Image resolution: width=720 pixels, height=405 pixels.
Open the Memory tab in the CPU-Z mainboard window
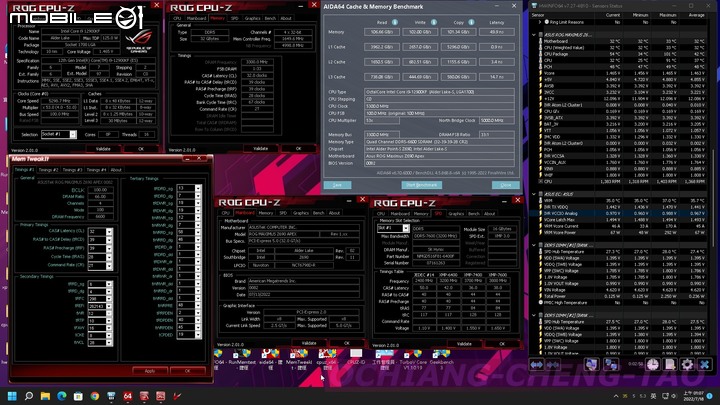click(x=265, y=213)
